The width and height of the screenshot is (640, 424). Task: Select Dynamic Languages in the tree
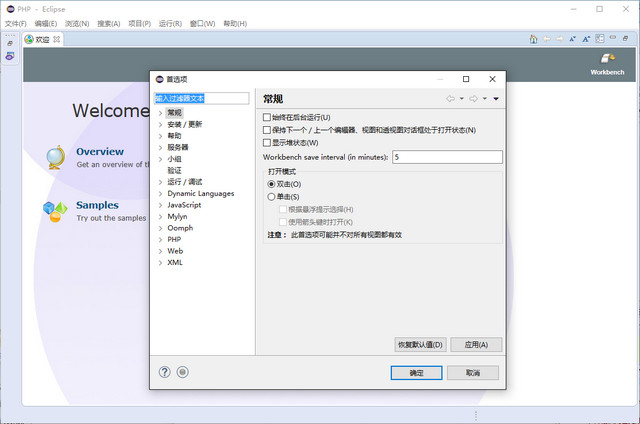pos(200,193)
